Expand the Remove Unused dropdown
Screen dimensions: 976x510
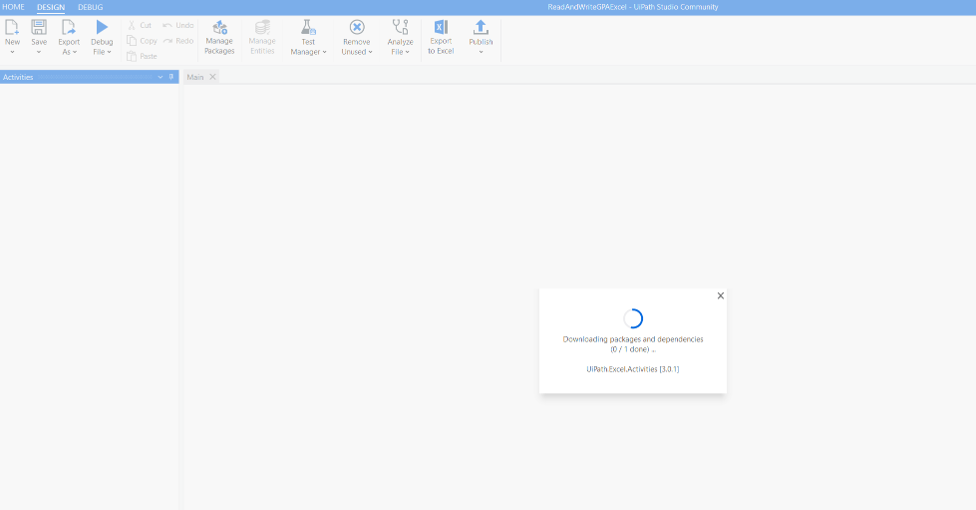pyautogui.click(x=370, y=52)
